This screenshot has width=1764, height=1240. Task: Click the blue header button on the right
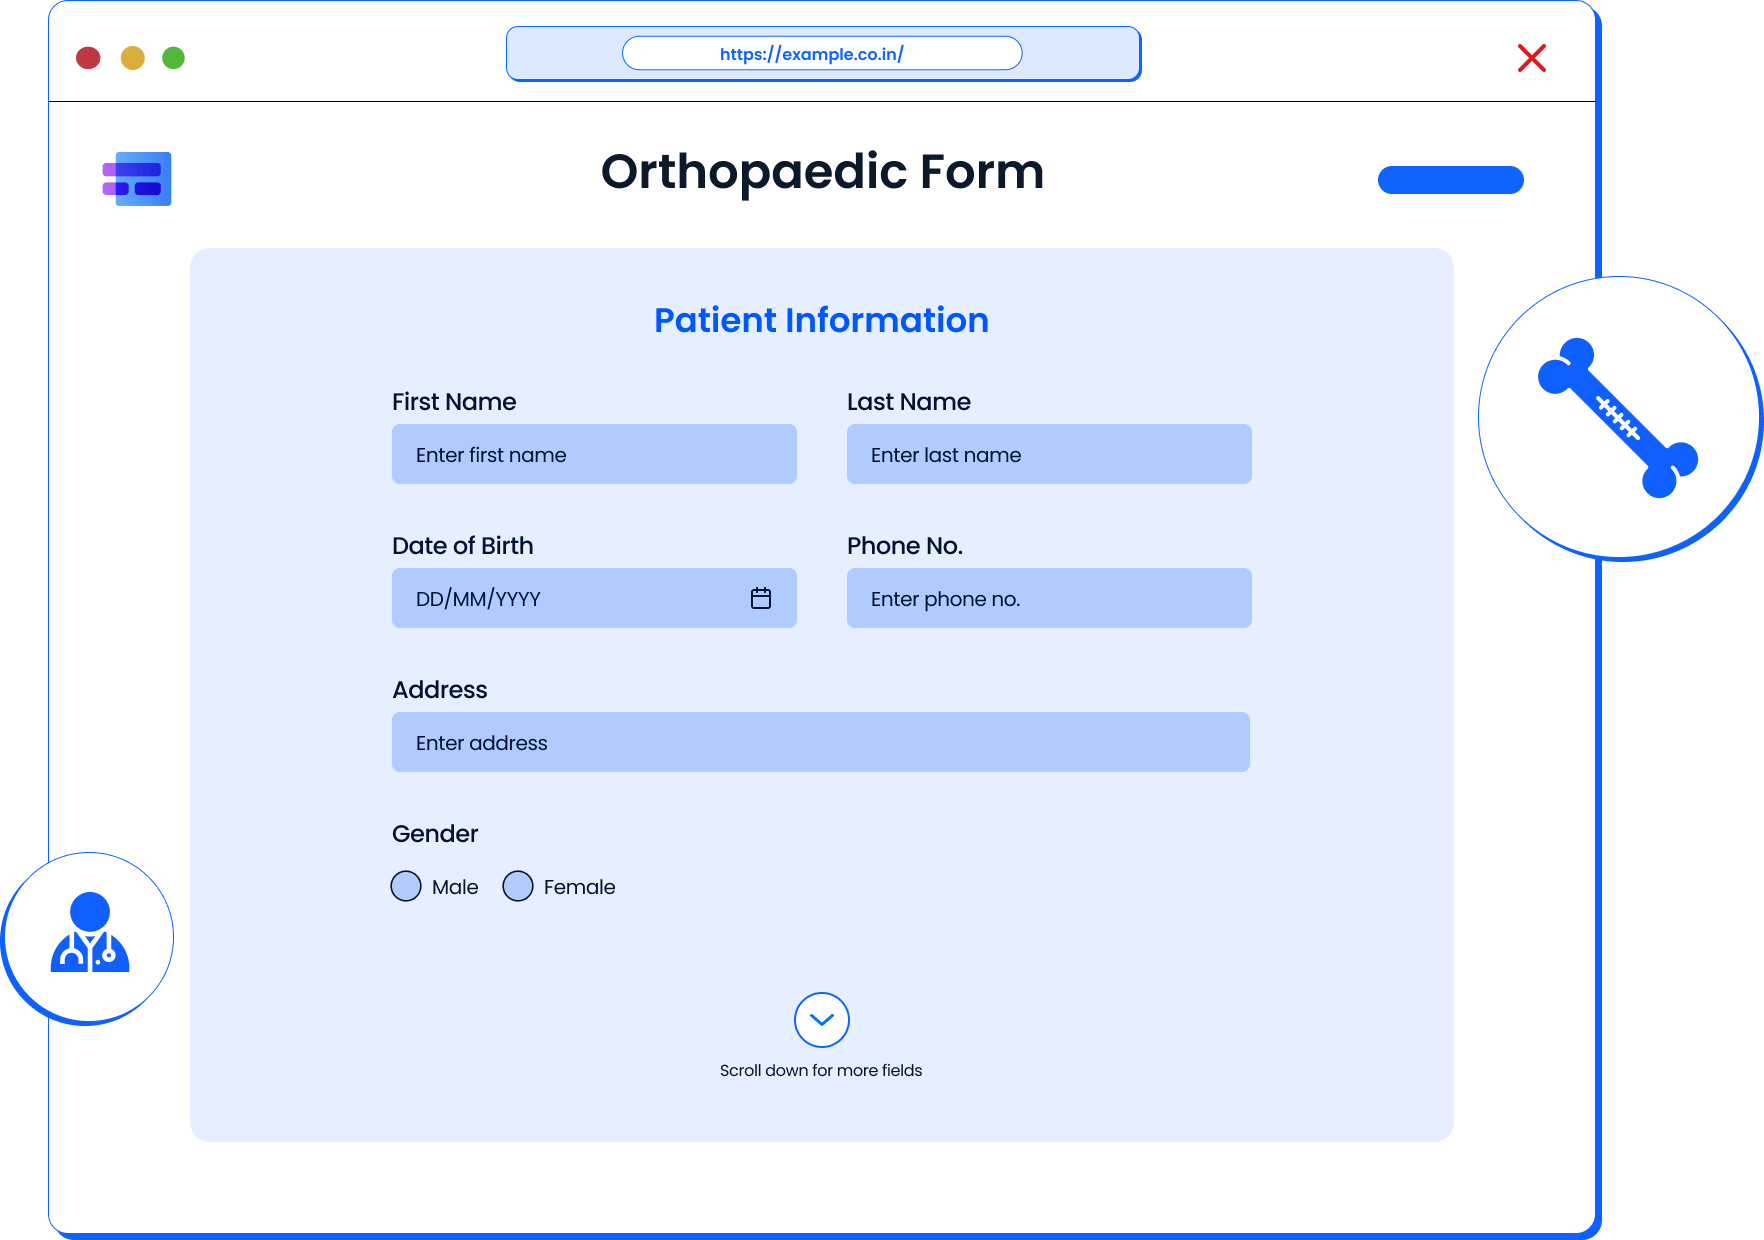coord(1450,180)
